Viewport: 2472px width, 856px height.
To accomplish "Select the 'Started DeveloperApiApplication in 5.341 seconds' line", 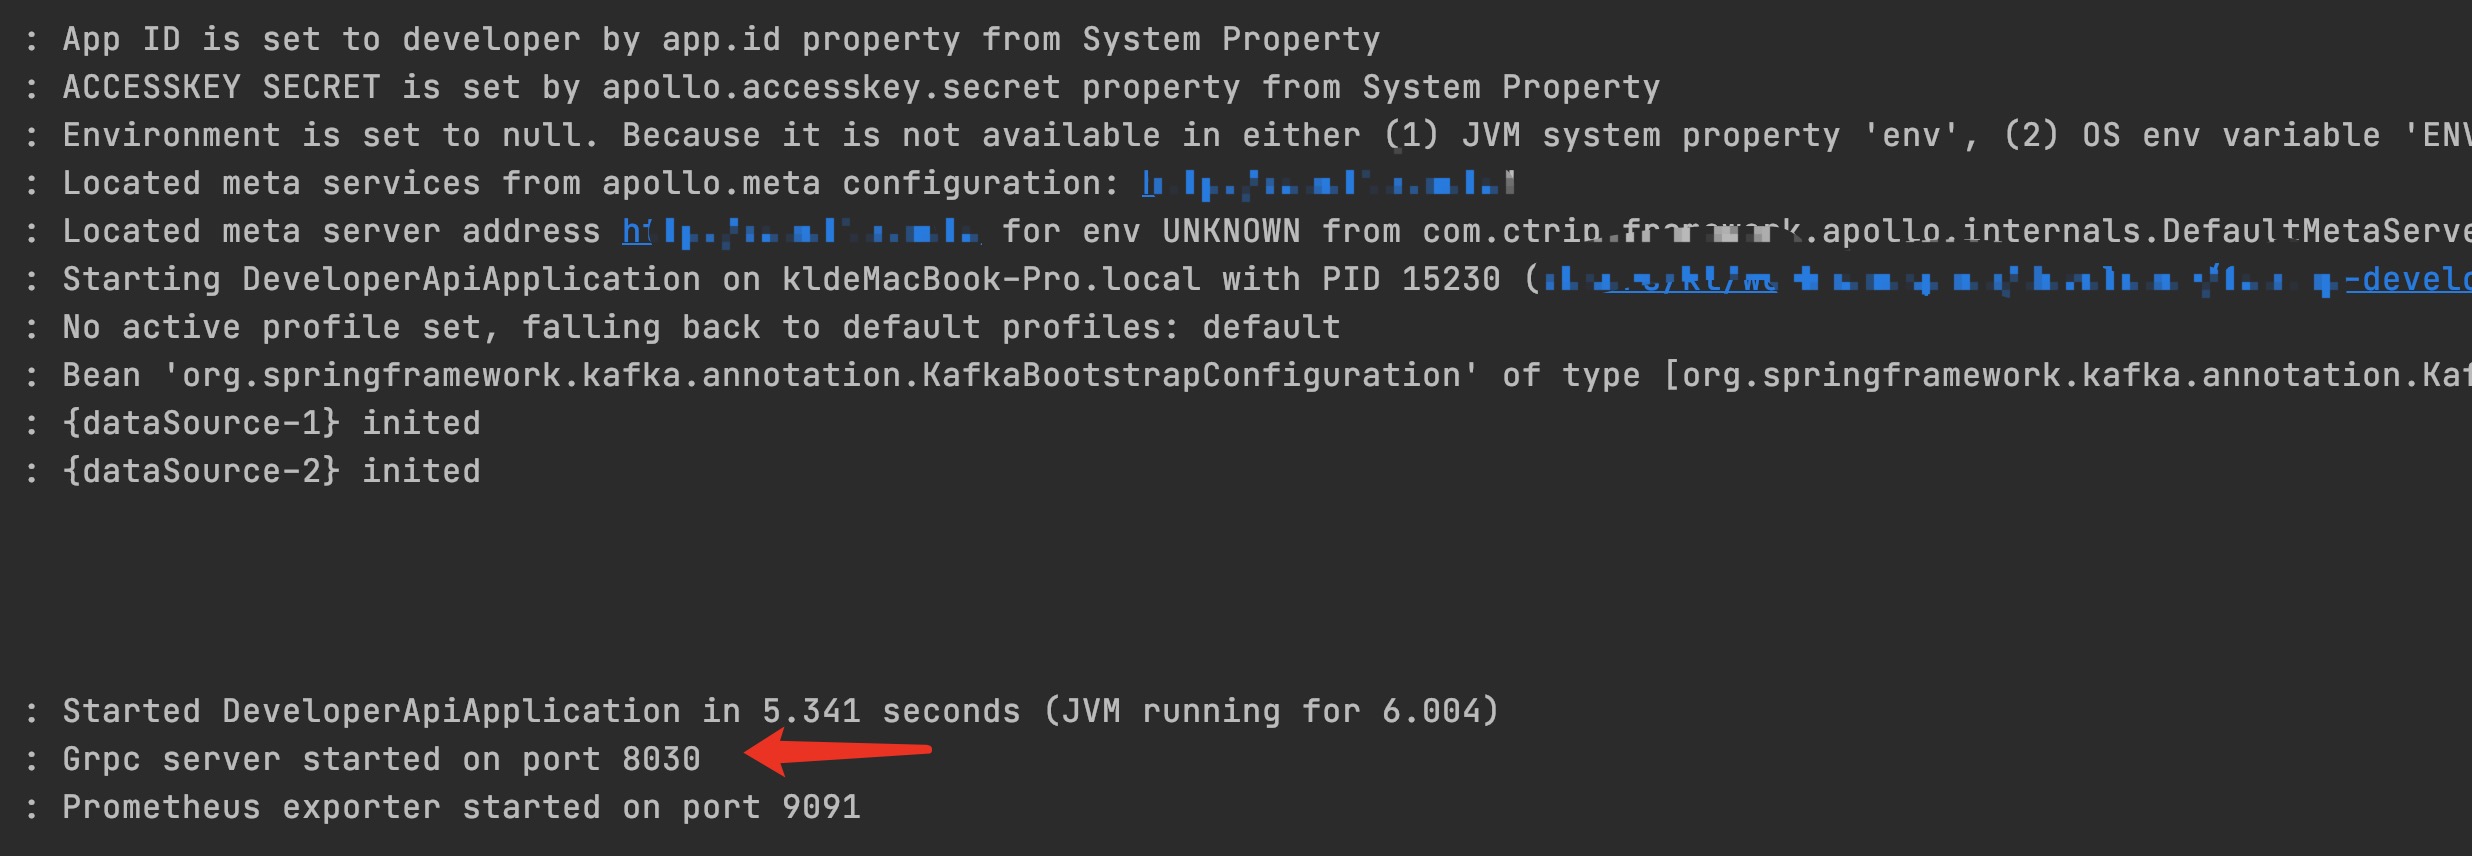I will point(780,711).
